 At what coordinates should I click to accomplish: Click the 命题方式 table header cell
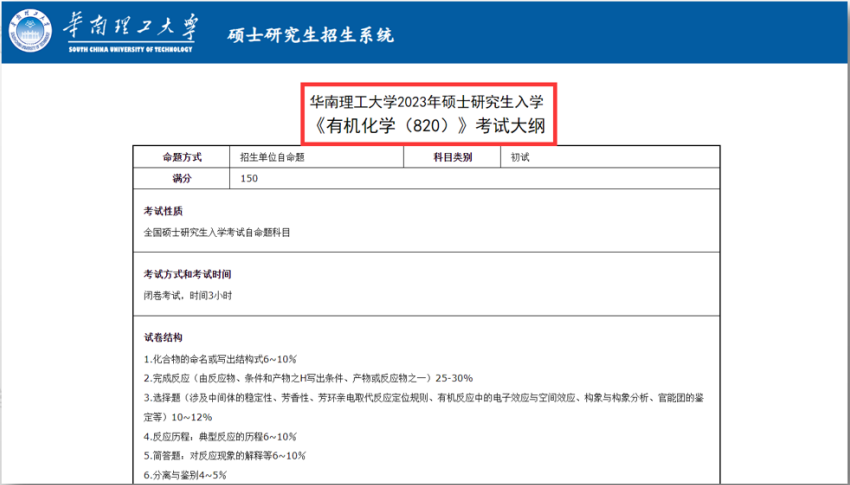(182, 157)
